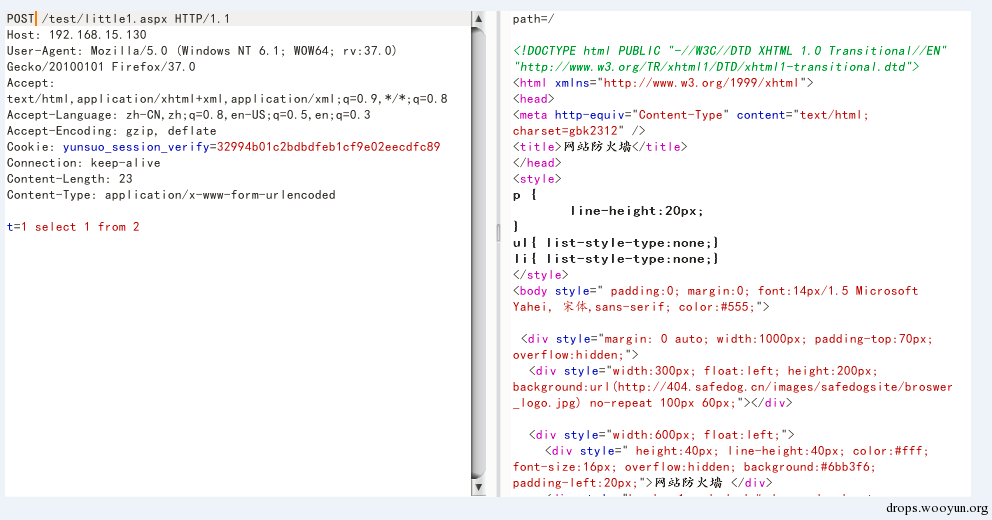
Task: Click the POST request line text
Action: coord(118,19)
